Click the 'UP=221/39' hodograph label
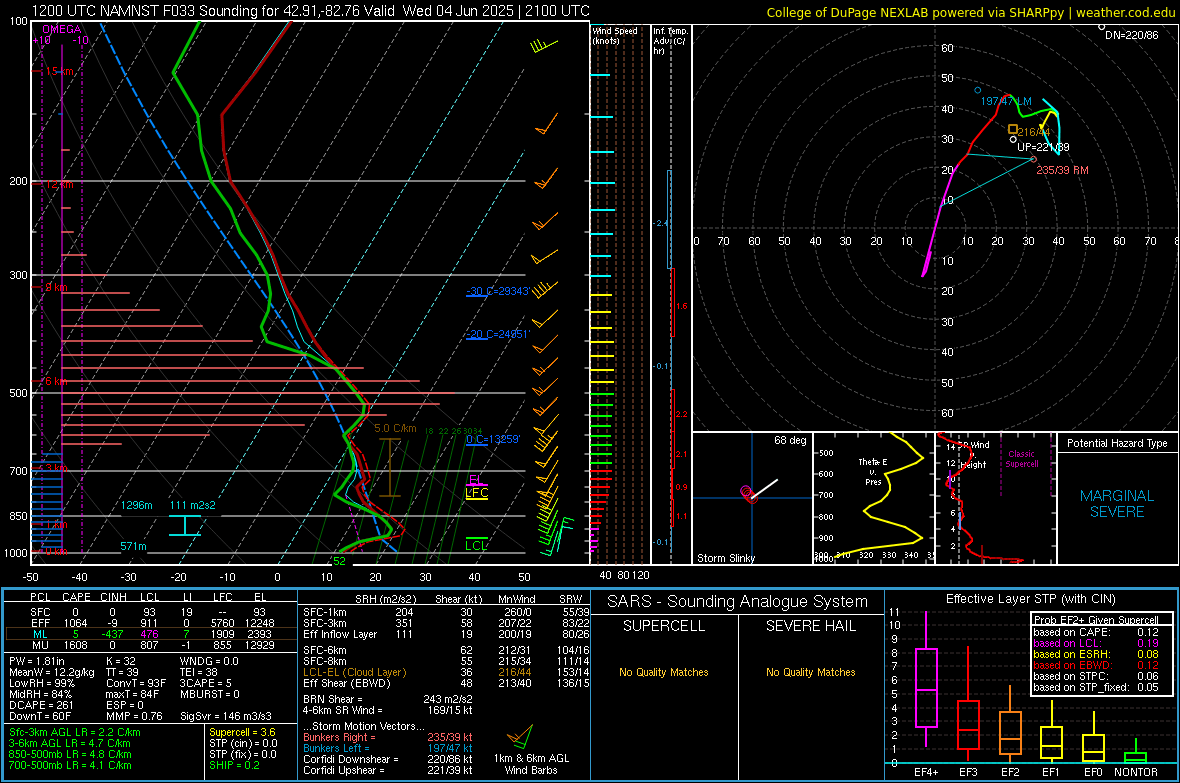This screenshot has width=1180, height=783. coord(1043,148)
